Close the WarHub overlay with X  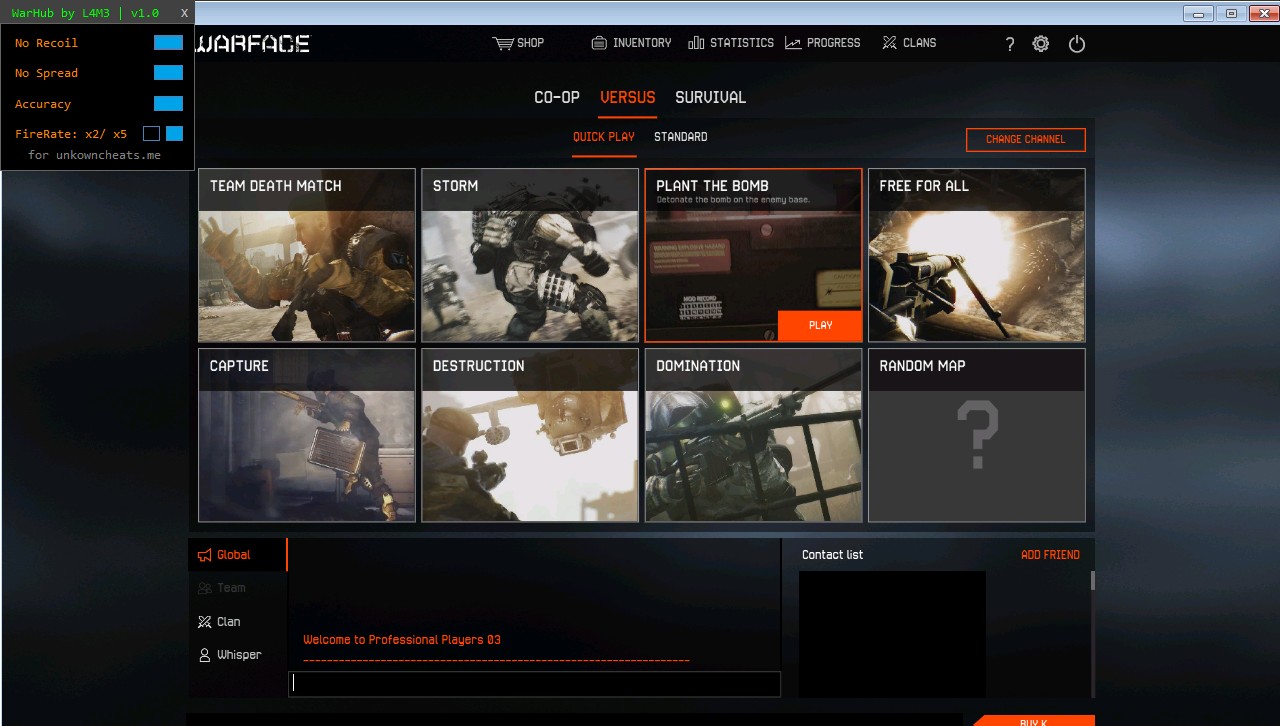click(x=184, y=13)
